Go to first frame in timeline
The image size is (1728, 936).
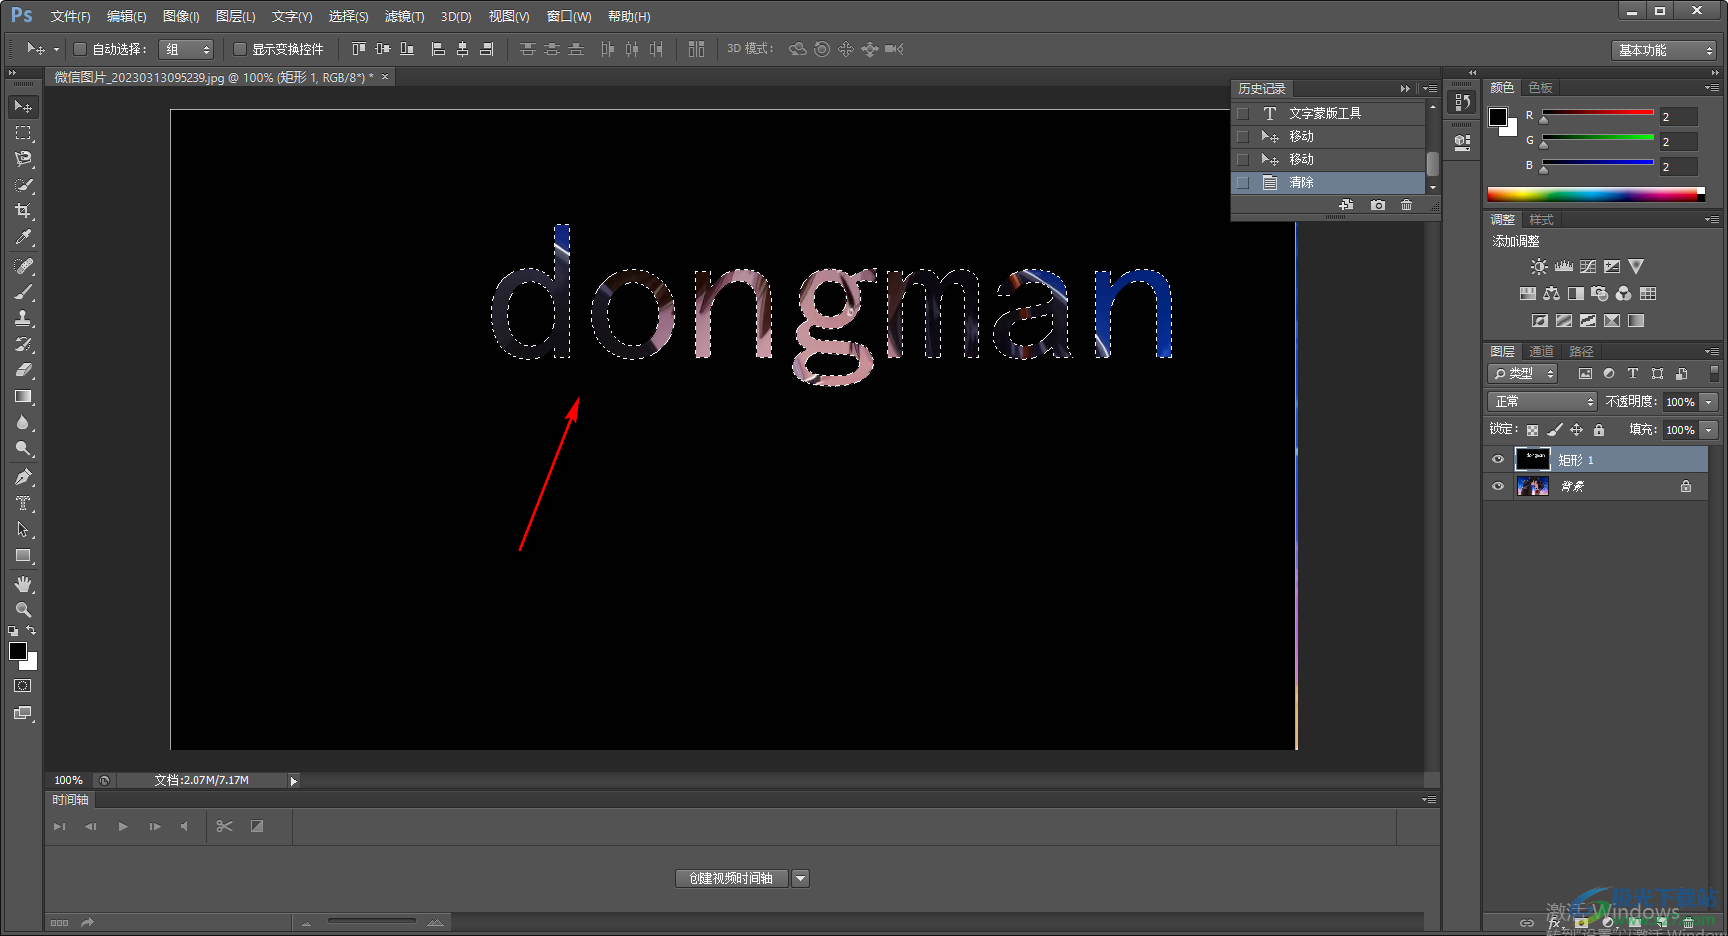59,826
